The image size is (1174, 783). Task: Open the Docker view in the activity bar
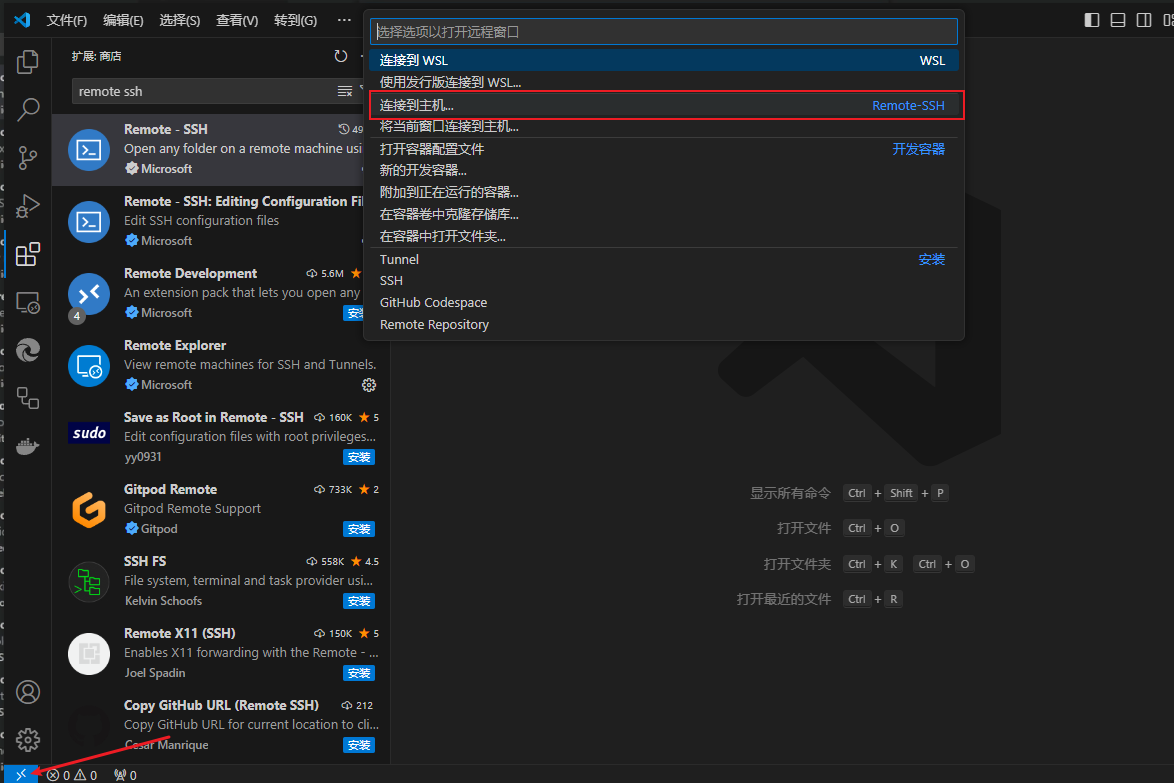click(x=28, y=446)
